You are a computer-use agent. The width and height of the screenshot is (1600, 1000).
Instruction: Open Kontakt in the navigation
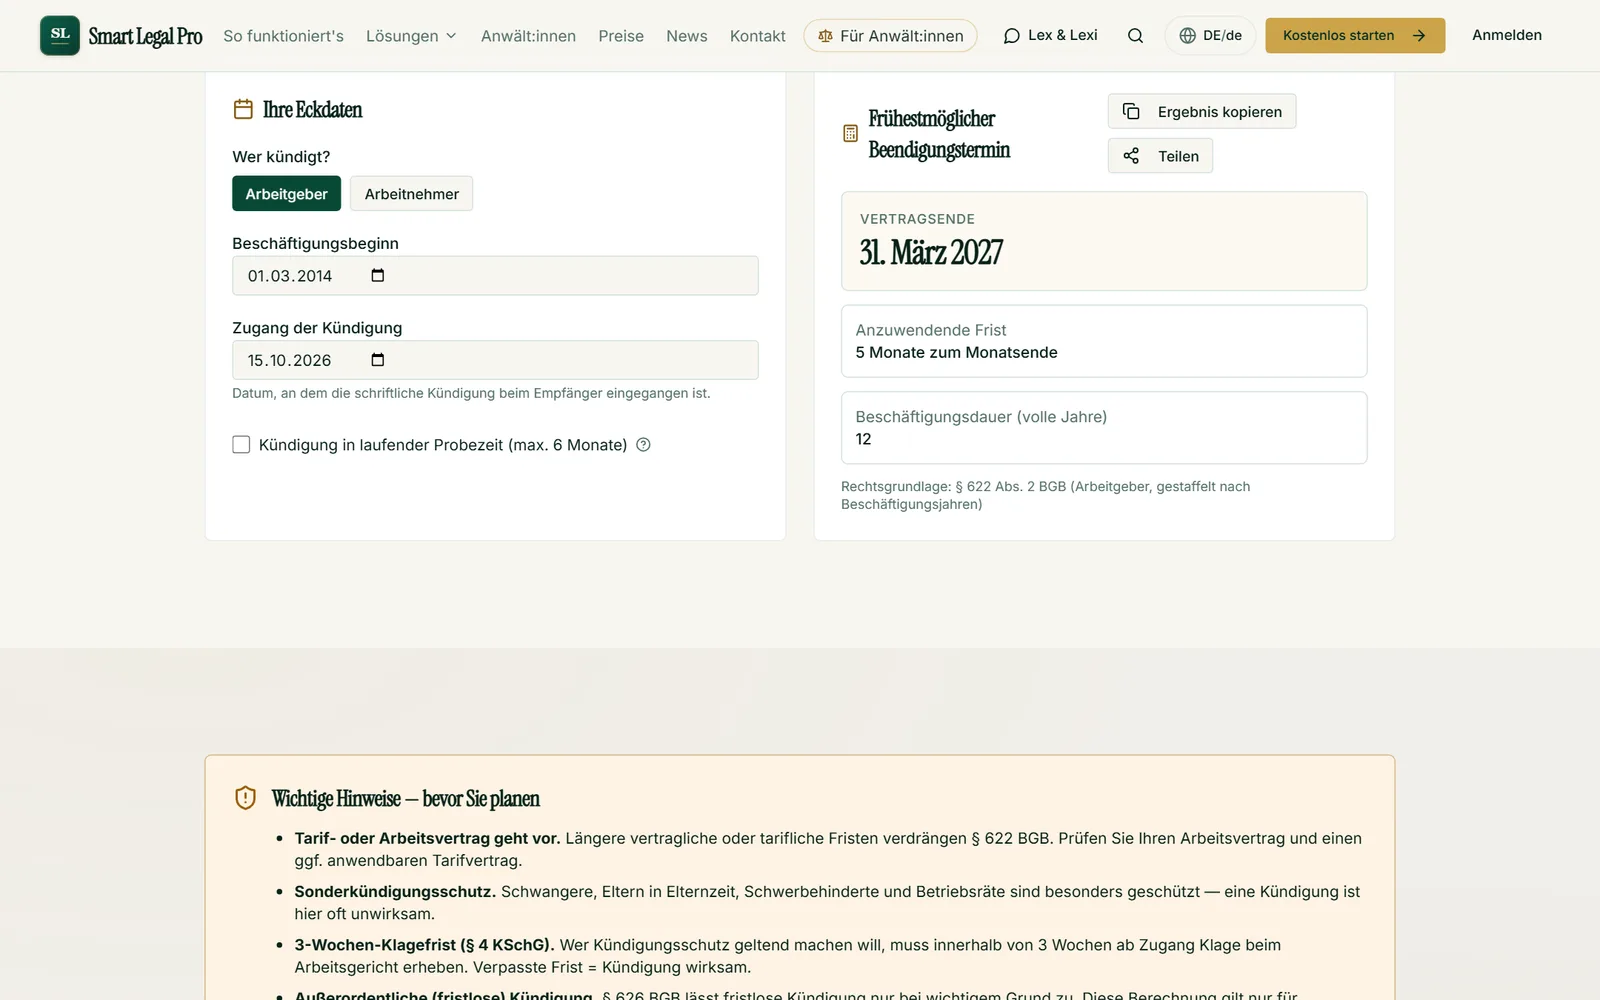click(x=757, y=36)
